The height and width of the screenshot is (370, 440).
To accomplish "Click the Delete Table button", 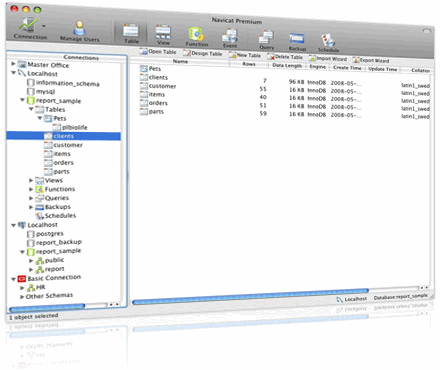I will tap(285, 57).
